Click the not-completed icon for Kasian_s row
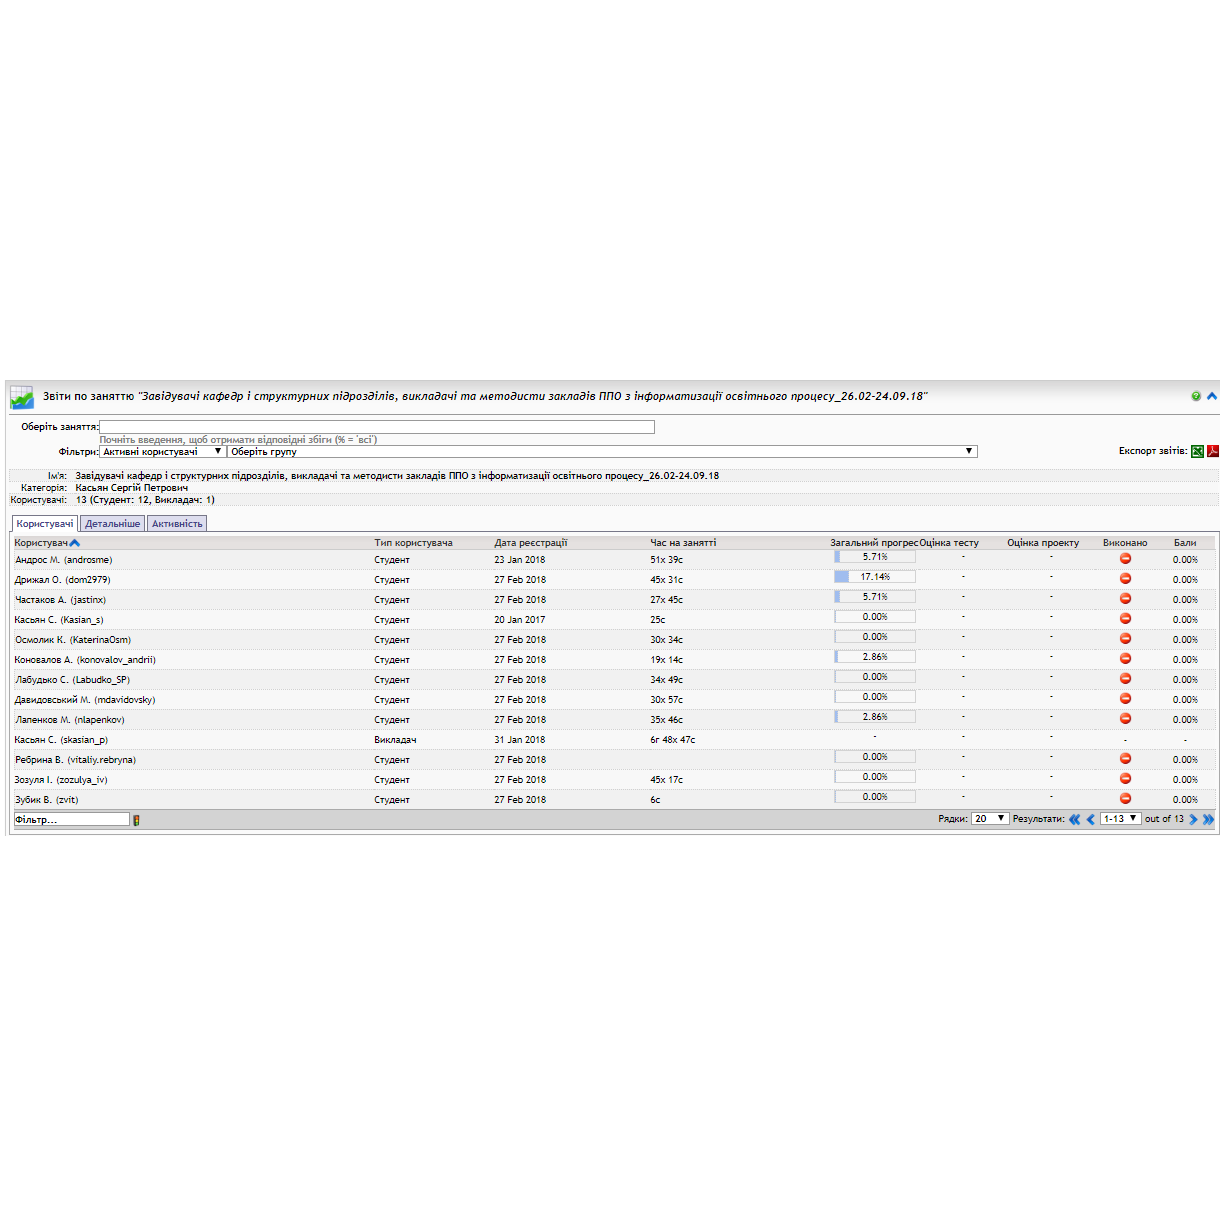The height and width of the screenshot is (1224, 1220). pyautogui.click(x=1125, y=619)
